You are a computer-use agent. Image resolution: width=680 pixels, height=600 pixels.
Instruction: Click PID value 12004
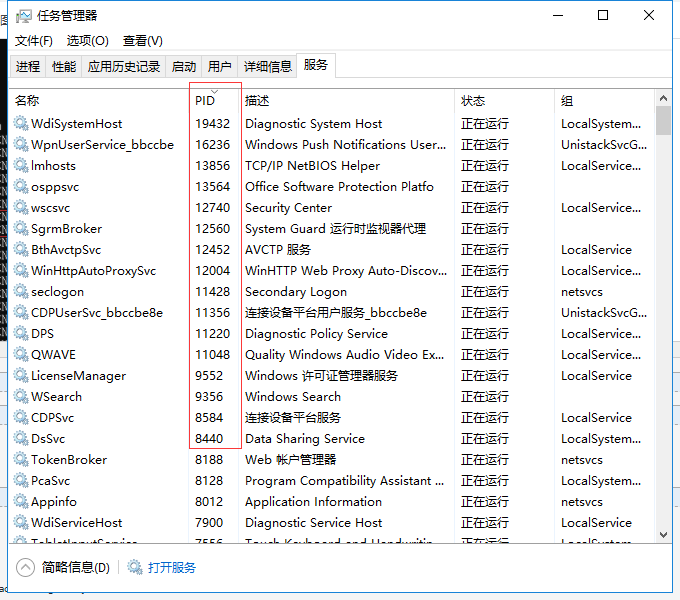212,271
